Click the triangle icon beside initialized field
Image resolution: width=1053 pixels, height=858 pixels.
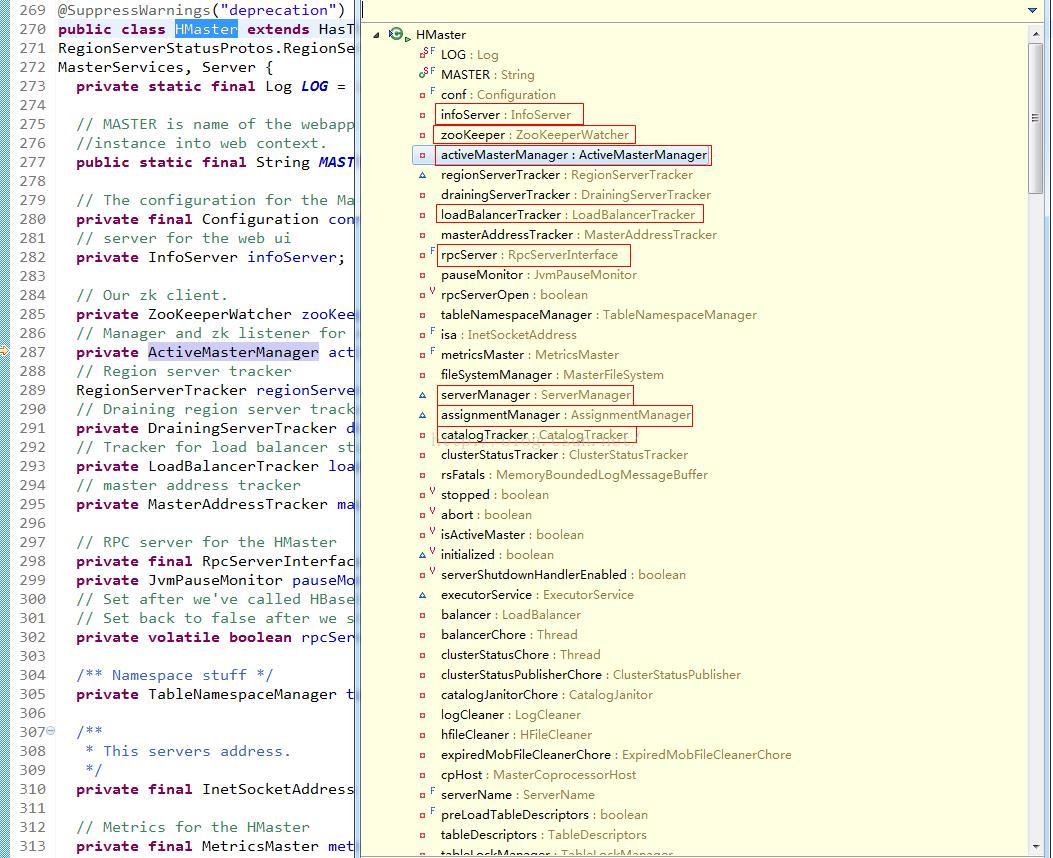click(x=426, y=554)
